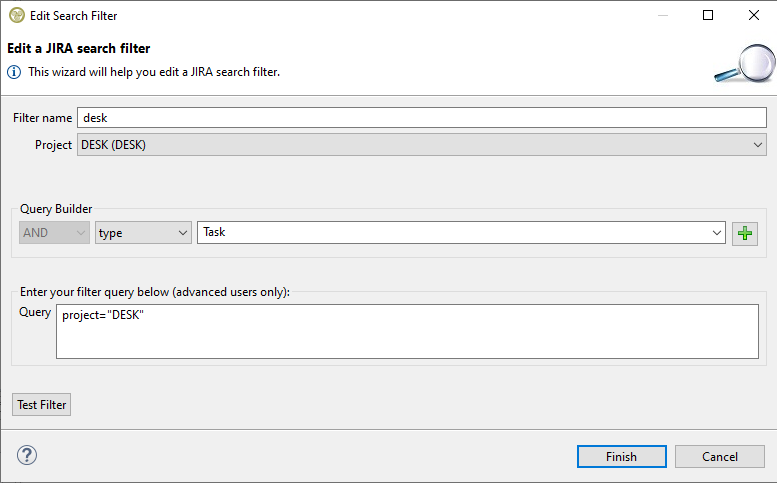Click the "Edit Search Filter" title bar text
Viewport: 777px width, 483px height.
pos(73,16)
